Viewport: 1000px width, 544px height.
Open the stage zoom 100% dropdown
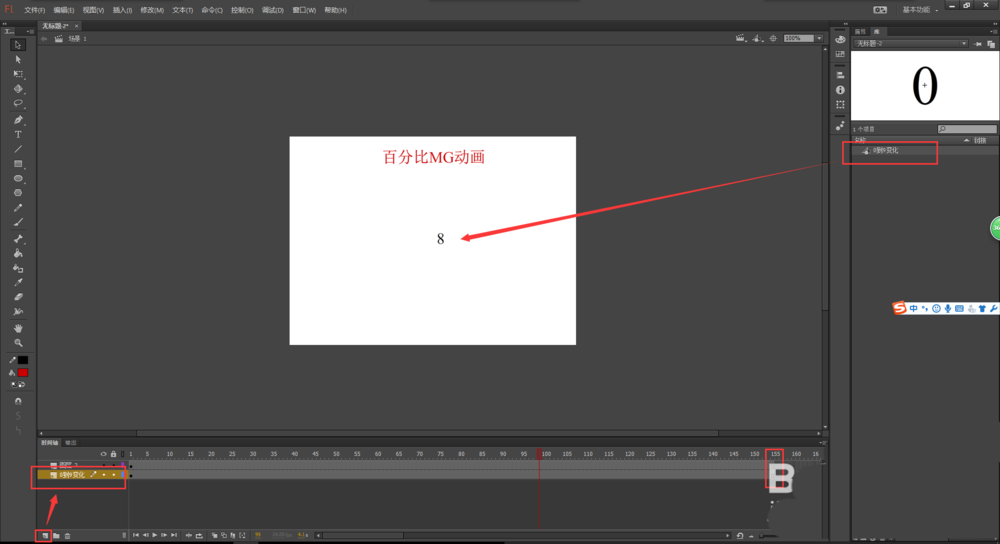(819, 39)
